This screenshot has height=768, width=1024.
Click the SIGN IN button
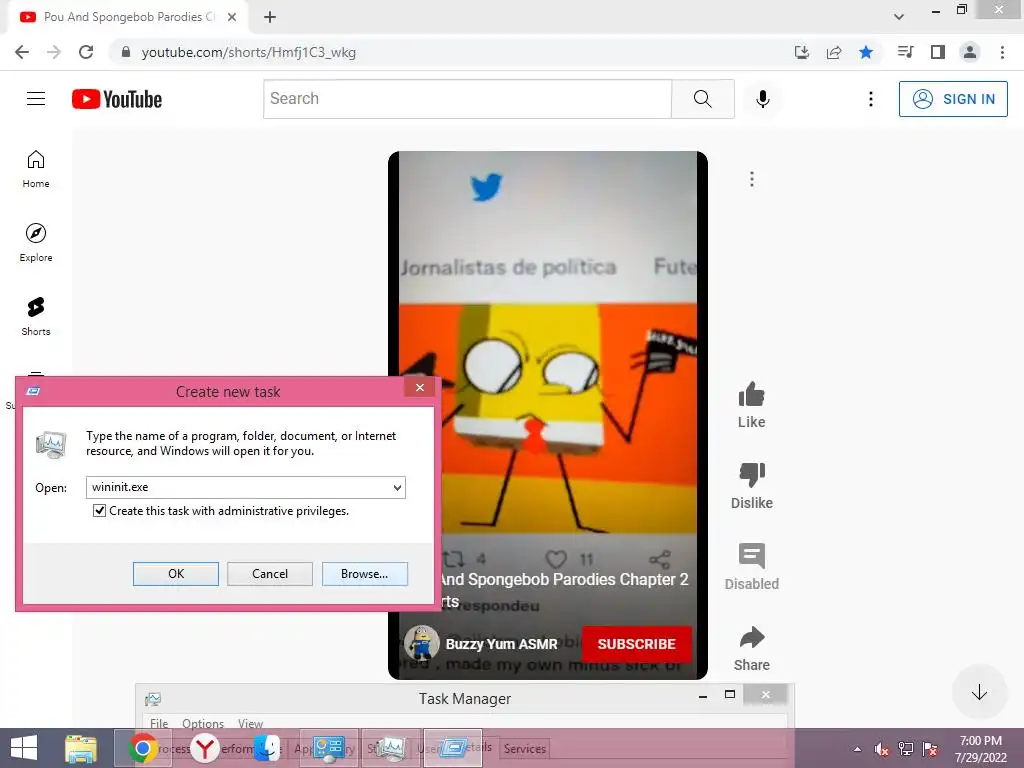point(953,99)
